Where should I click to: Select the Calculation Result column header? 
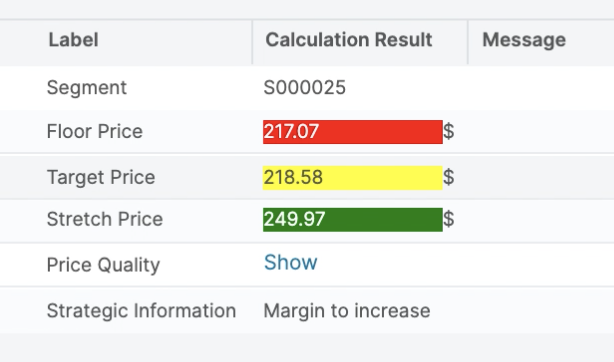[349, 40]
